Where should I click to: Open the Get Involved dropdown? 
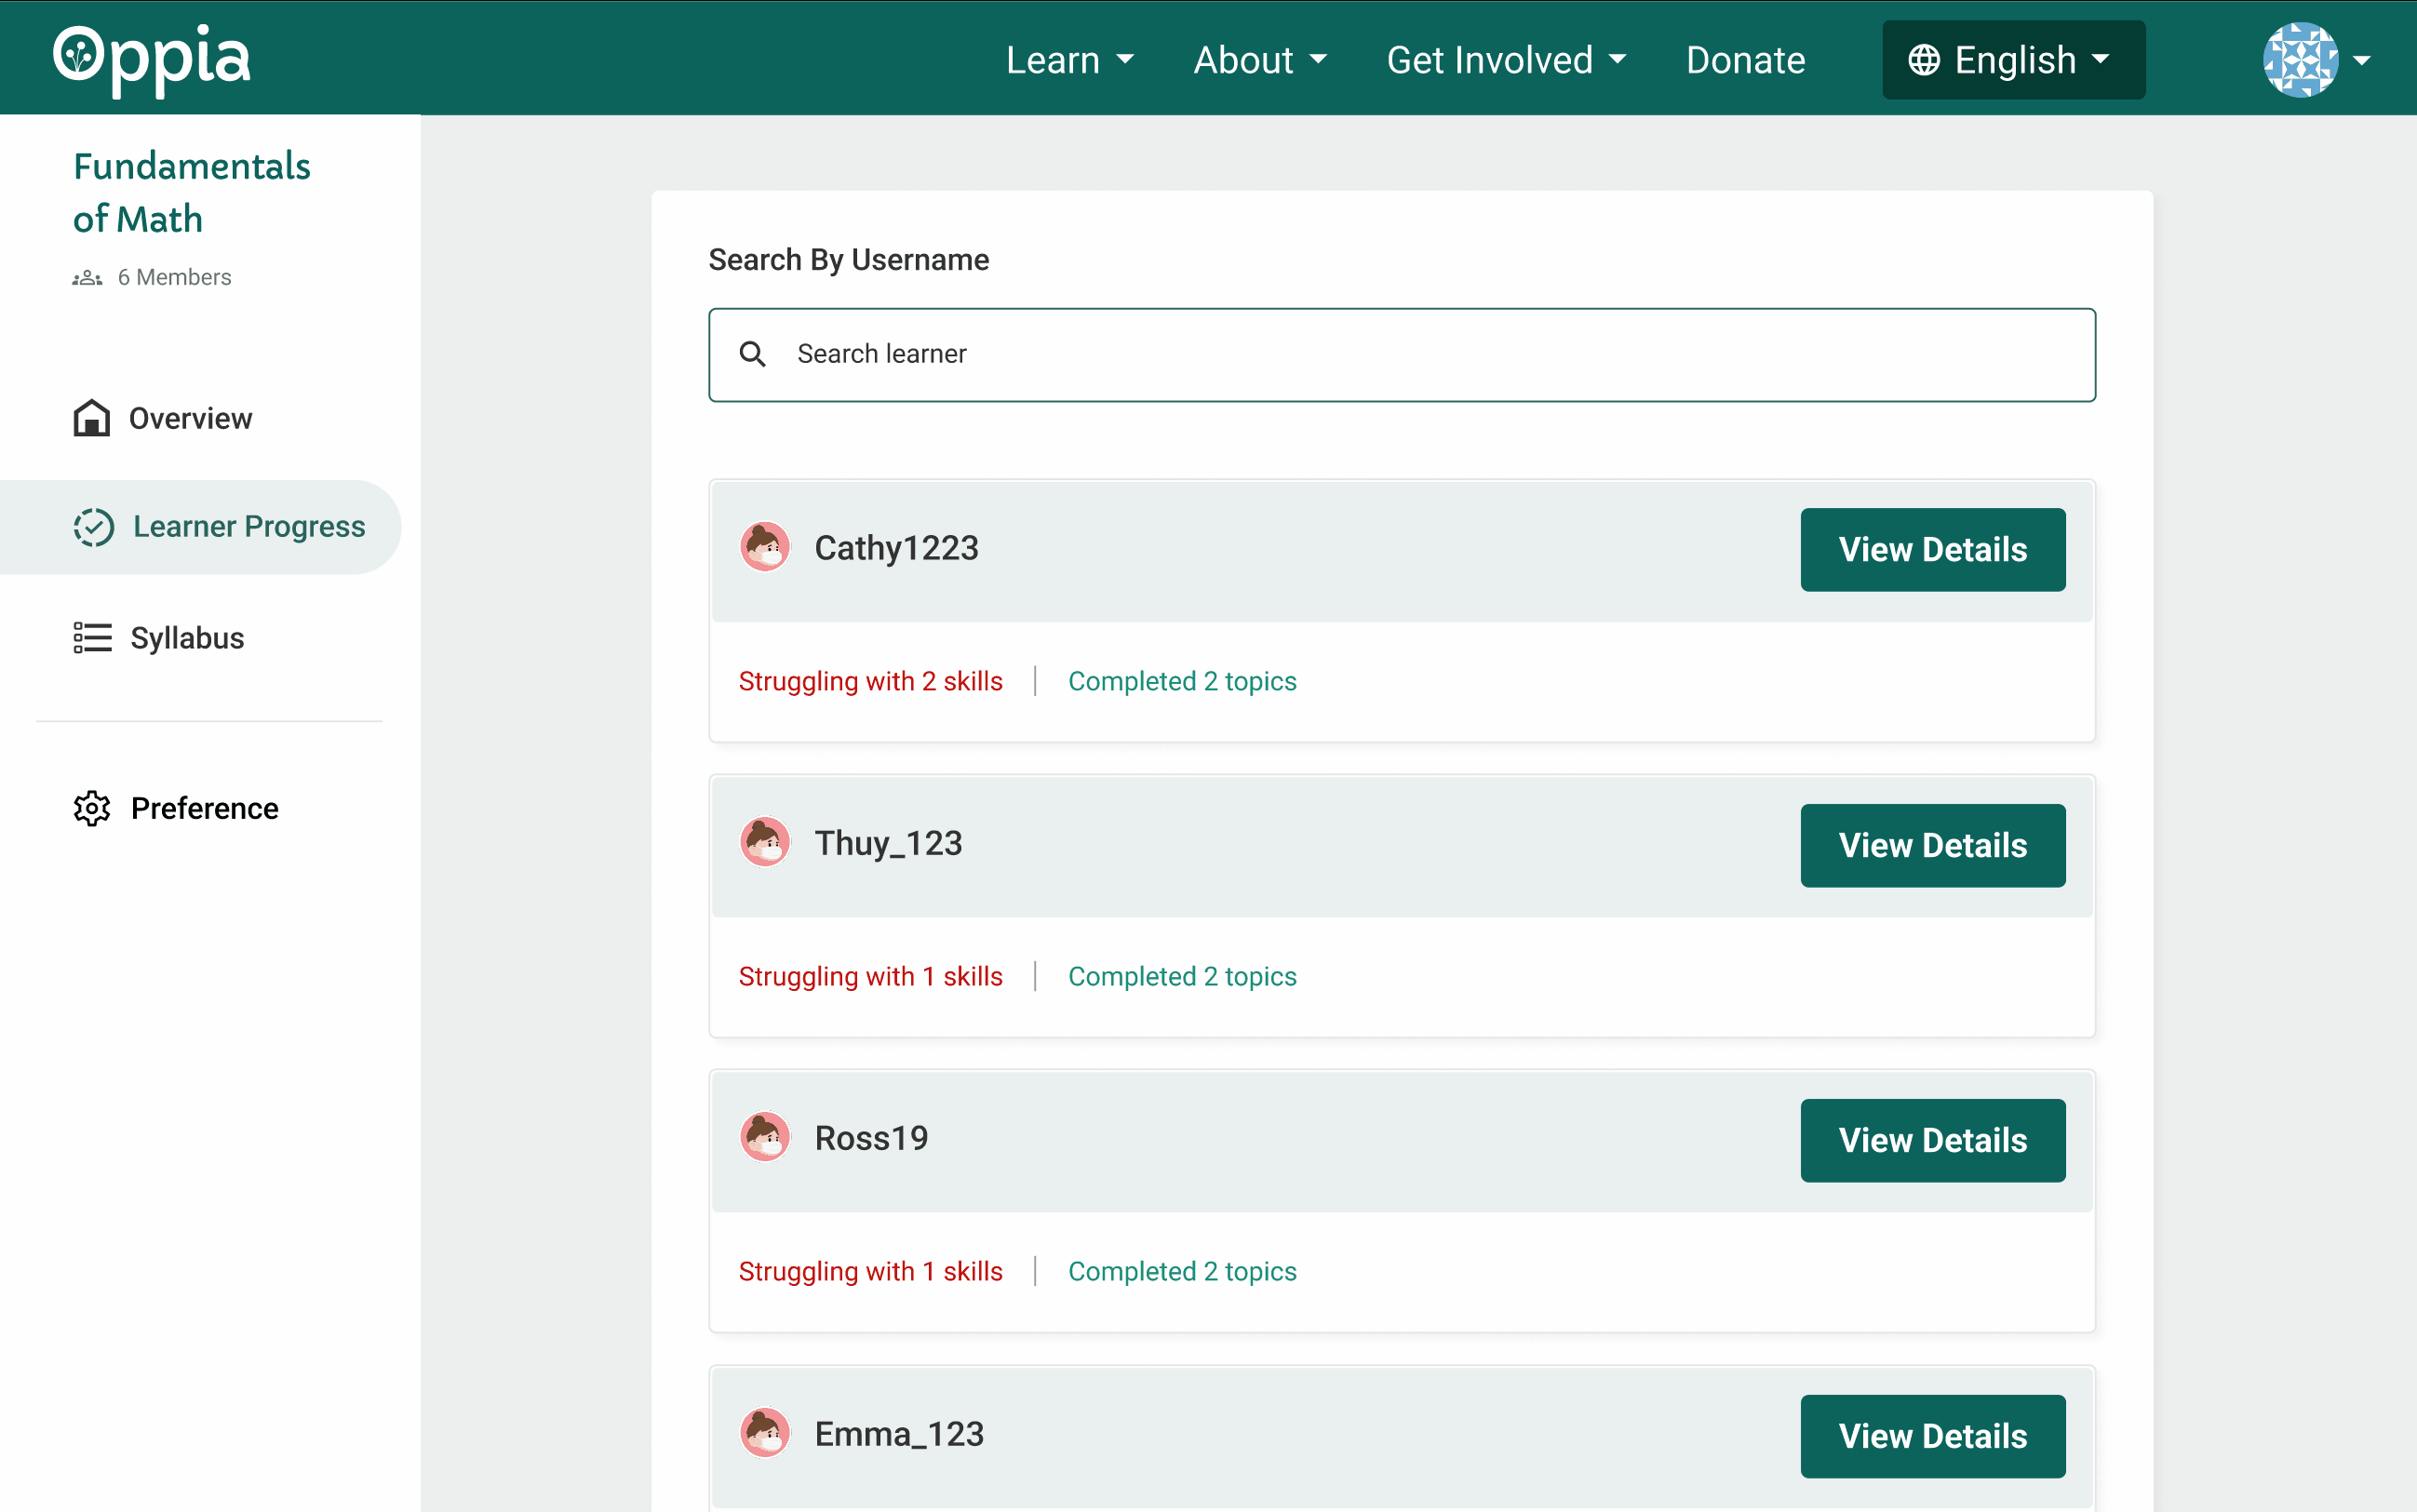point(1505,60)
